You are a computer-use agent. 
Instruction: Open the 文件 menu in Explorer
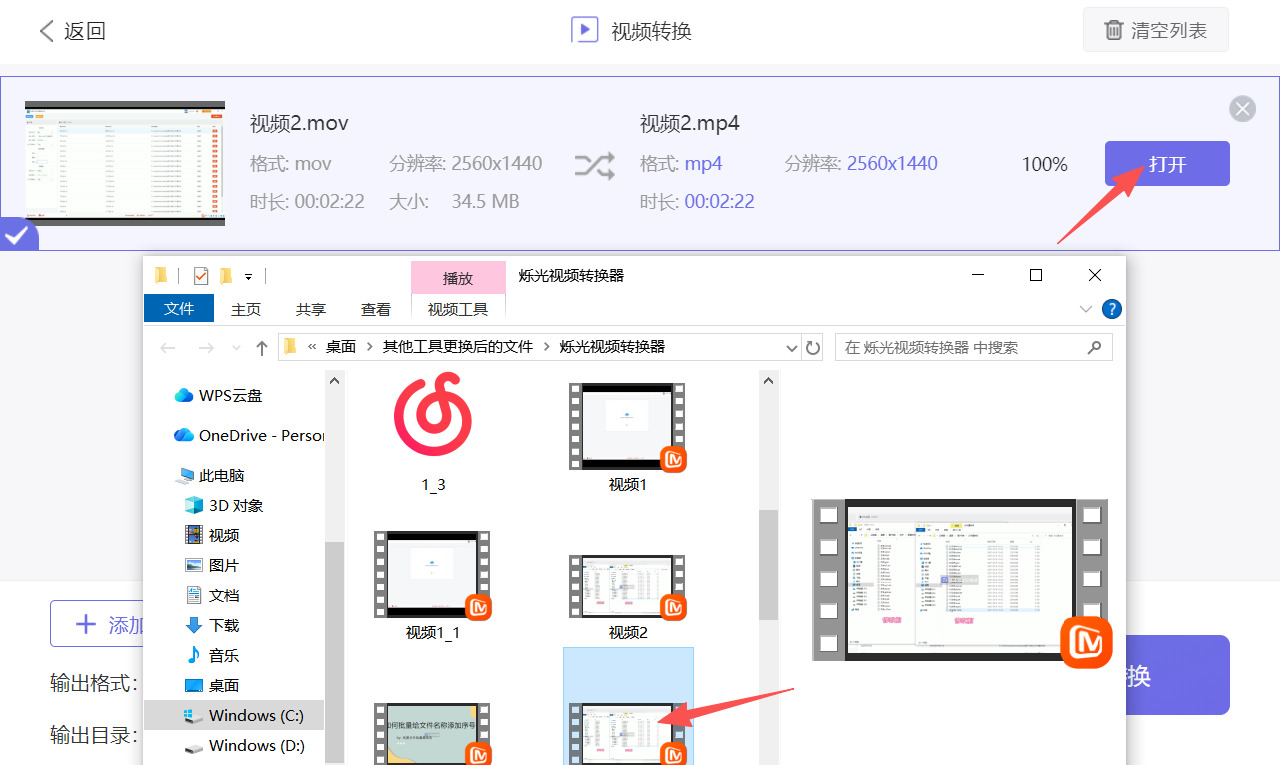[x=179, y=309]
